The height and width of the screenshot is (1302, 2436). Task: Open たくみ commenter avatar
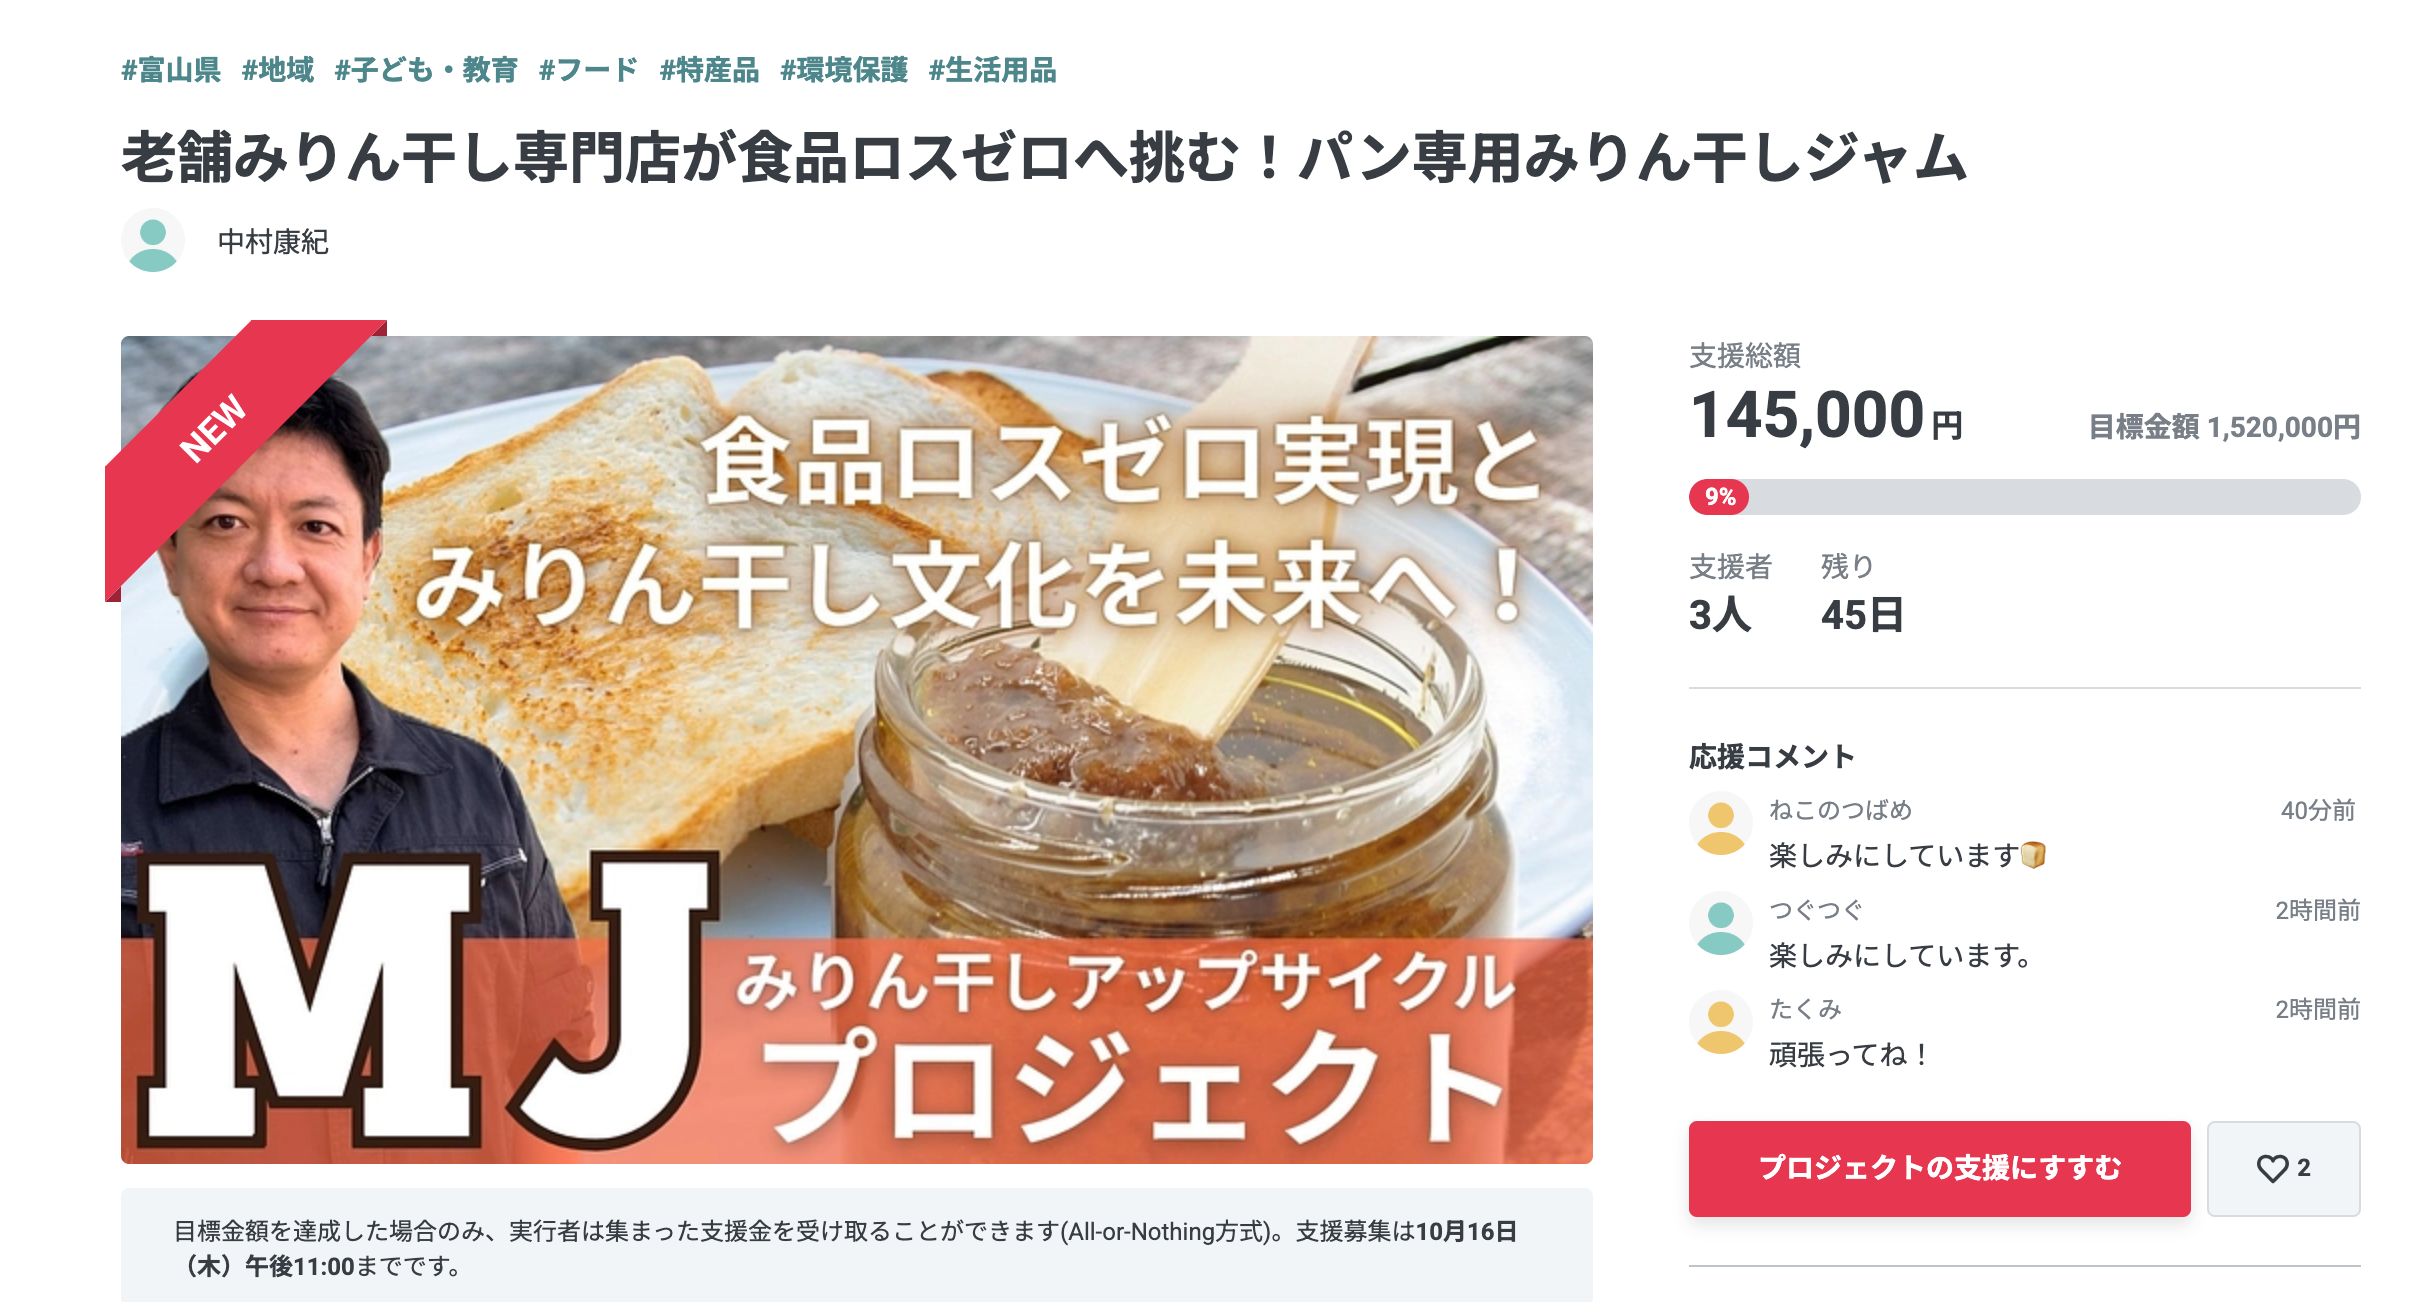point(1720,1024)
